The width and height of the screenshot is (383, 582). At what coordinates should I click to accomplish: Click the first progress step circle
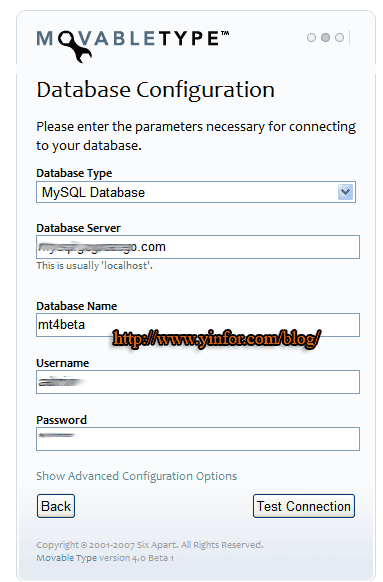(x=311, y=37)
